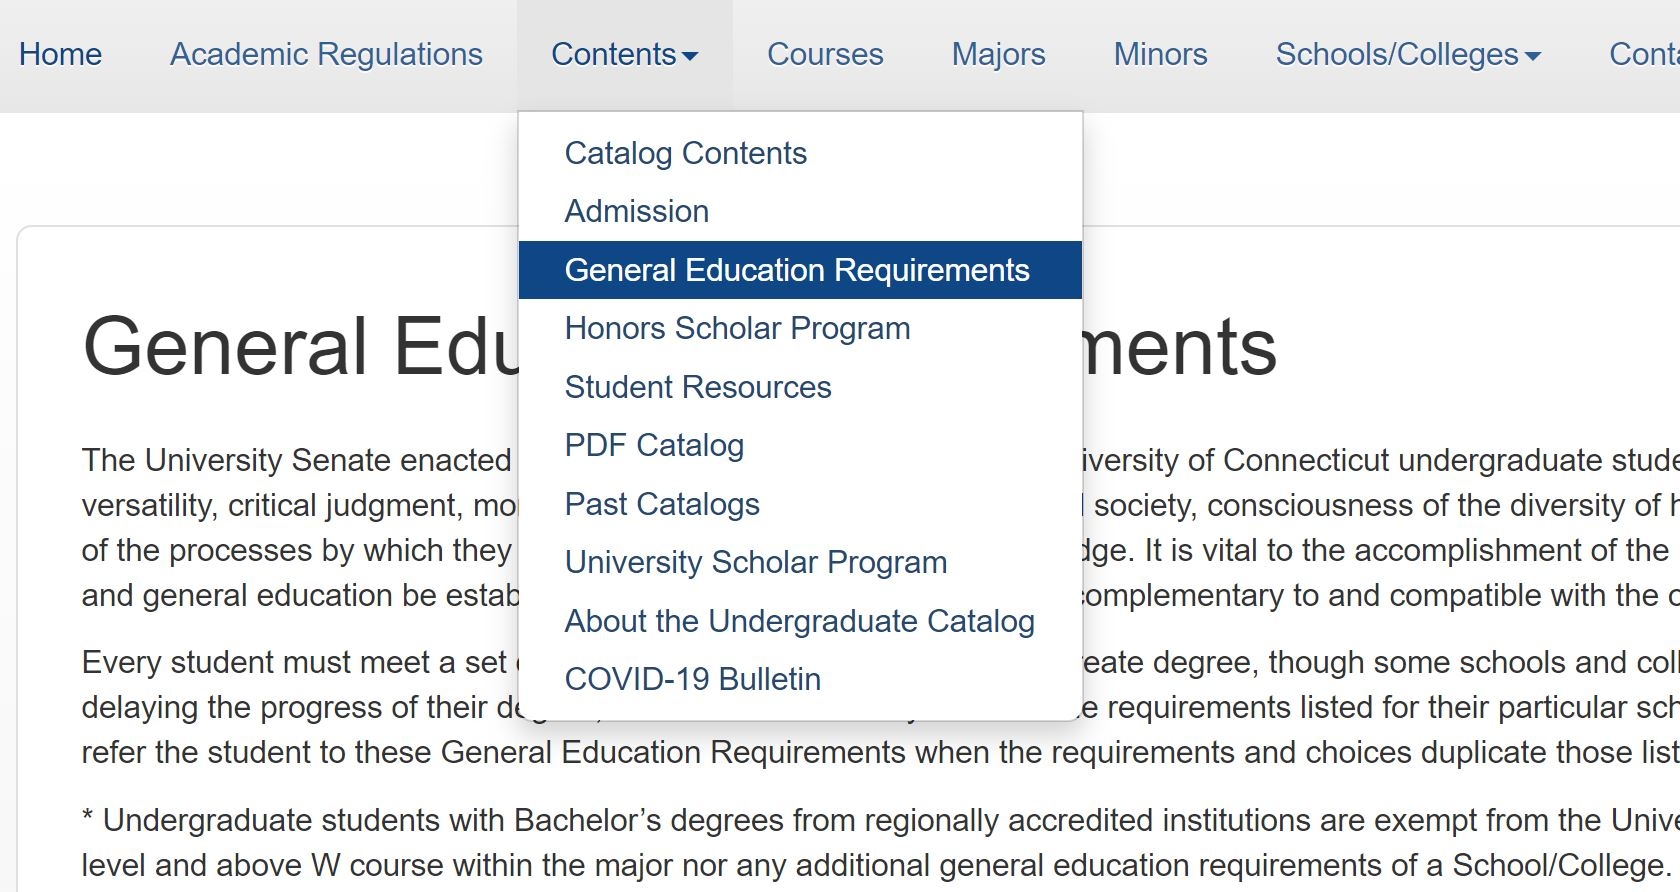Select highlighted General Education Requirements entry

click(796, 270)
